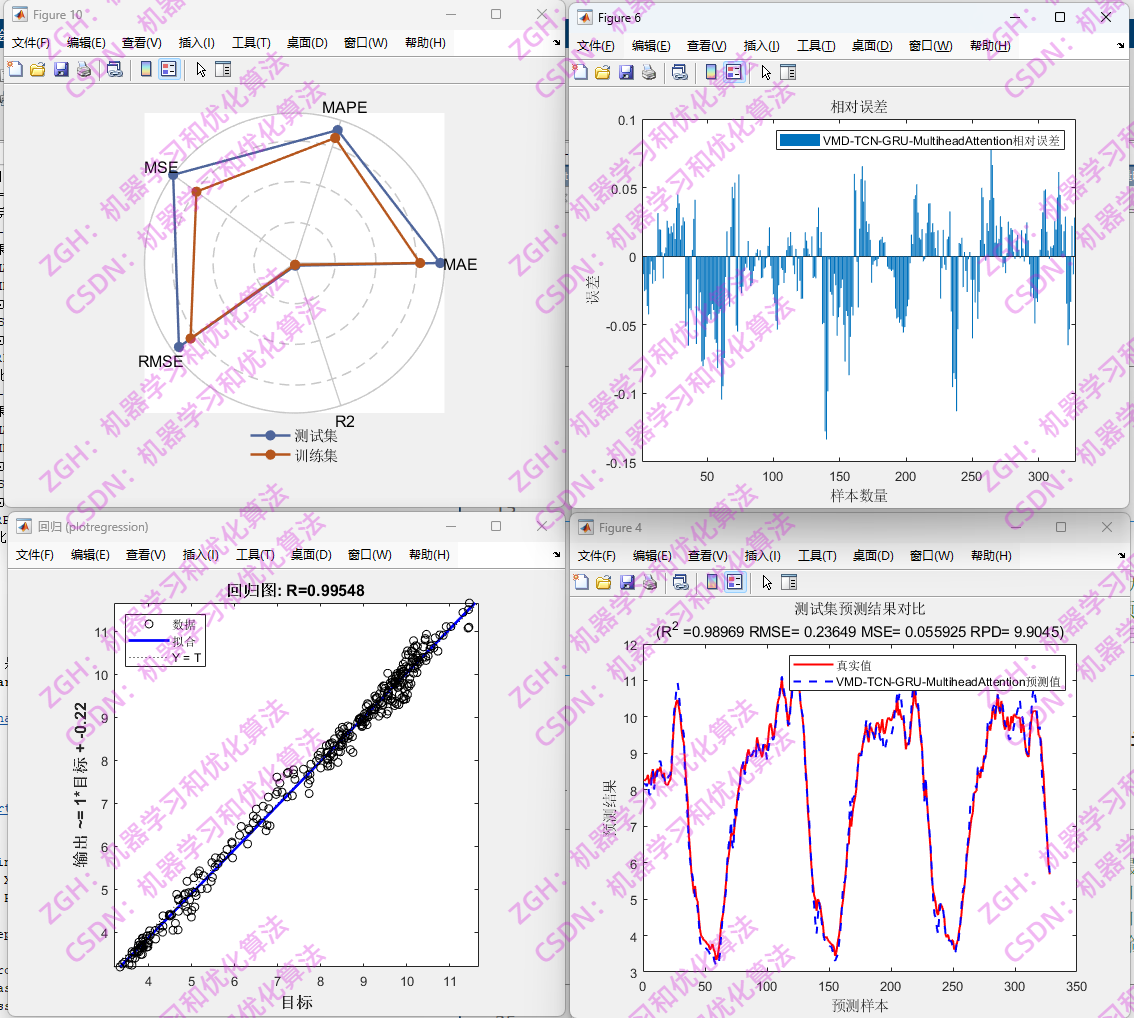Click Open File icon in Figure 10 toolbar

click(38, 69)
